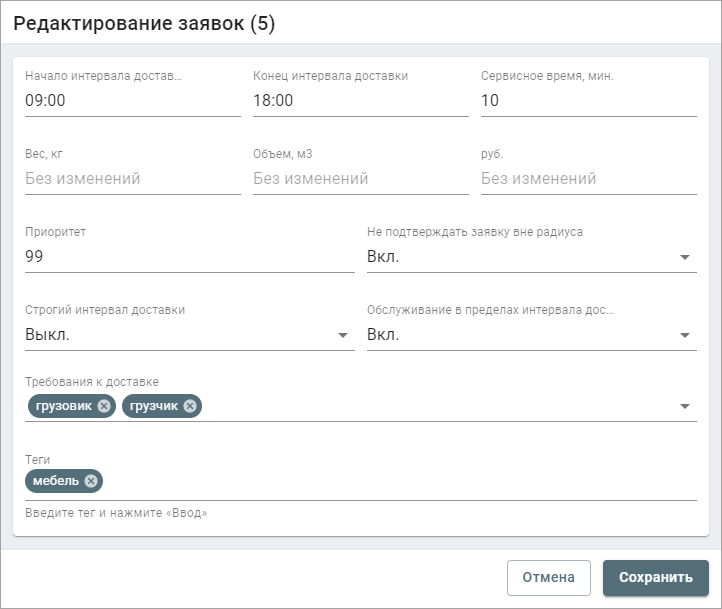Delete the мебель tag with its x icon
Viewport: 722px width, 609px height.
[x=91, y=481]
